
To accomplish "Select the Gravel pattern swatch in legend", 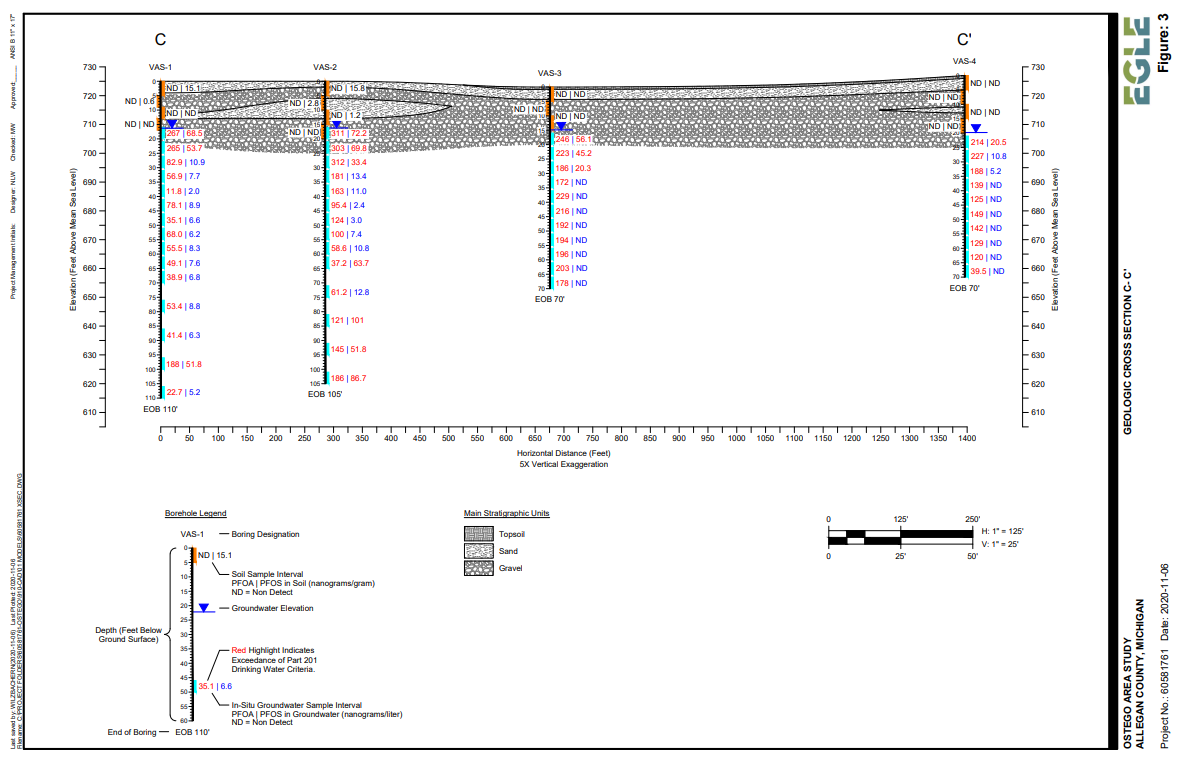I will click(x=478, y=568).
